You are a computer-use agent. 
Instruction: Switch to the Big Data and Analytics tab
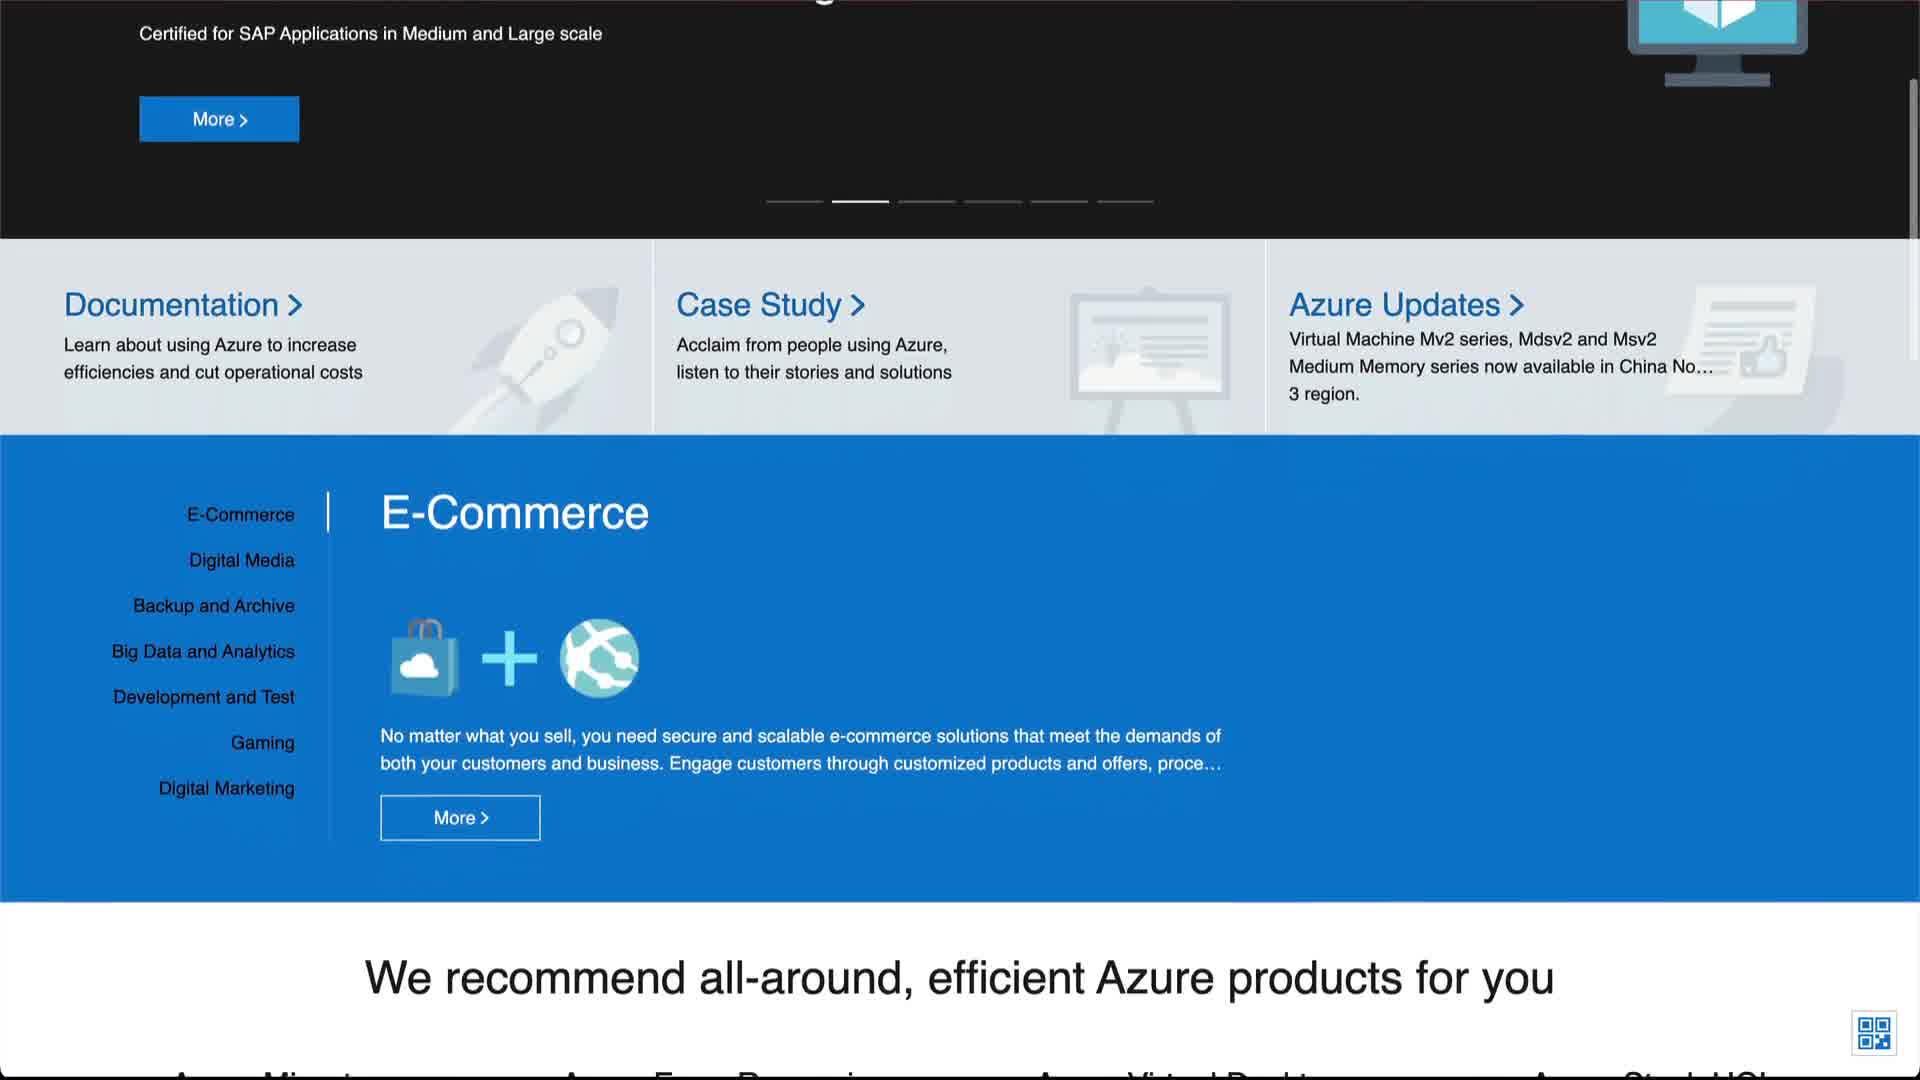tap(203, 652)
